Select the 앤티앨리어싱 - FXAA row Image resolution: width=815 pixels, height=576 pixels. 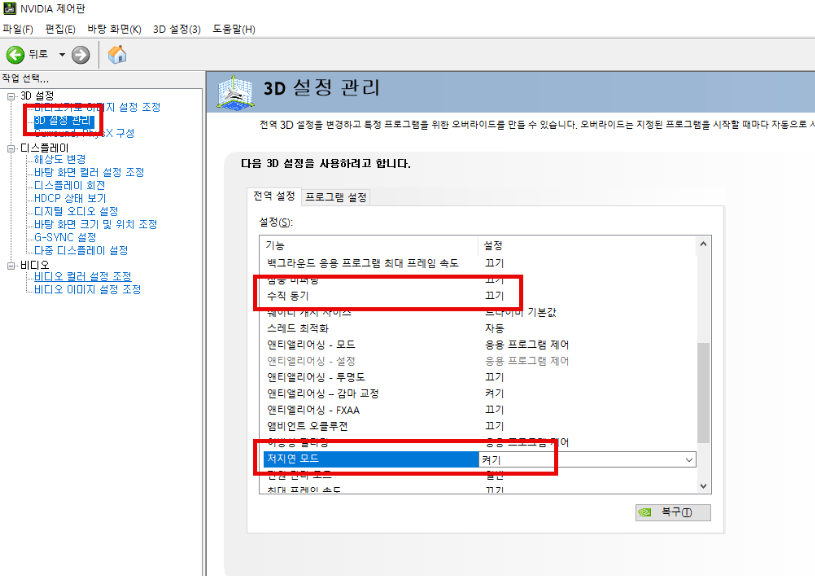tap(478, 410)
